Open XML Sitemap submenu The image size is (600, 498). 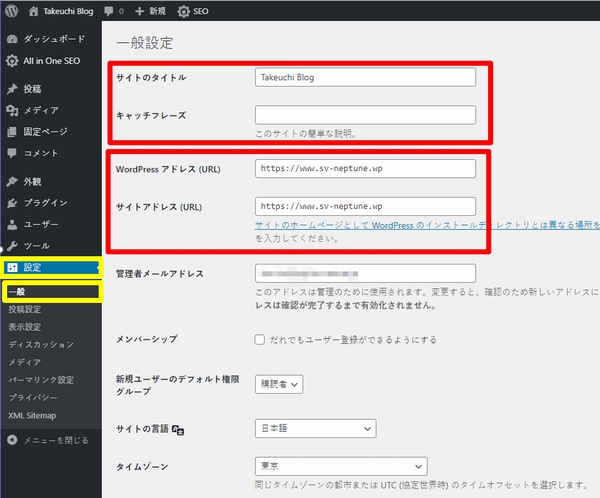tap(32, 415)
